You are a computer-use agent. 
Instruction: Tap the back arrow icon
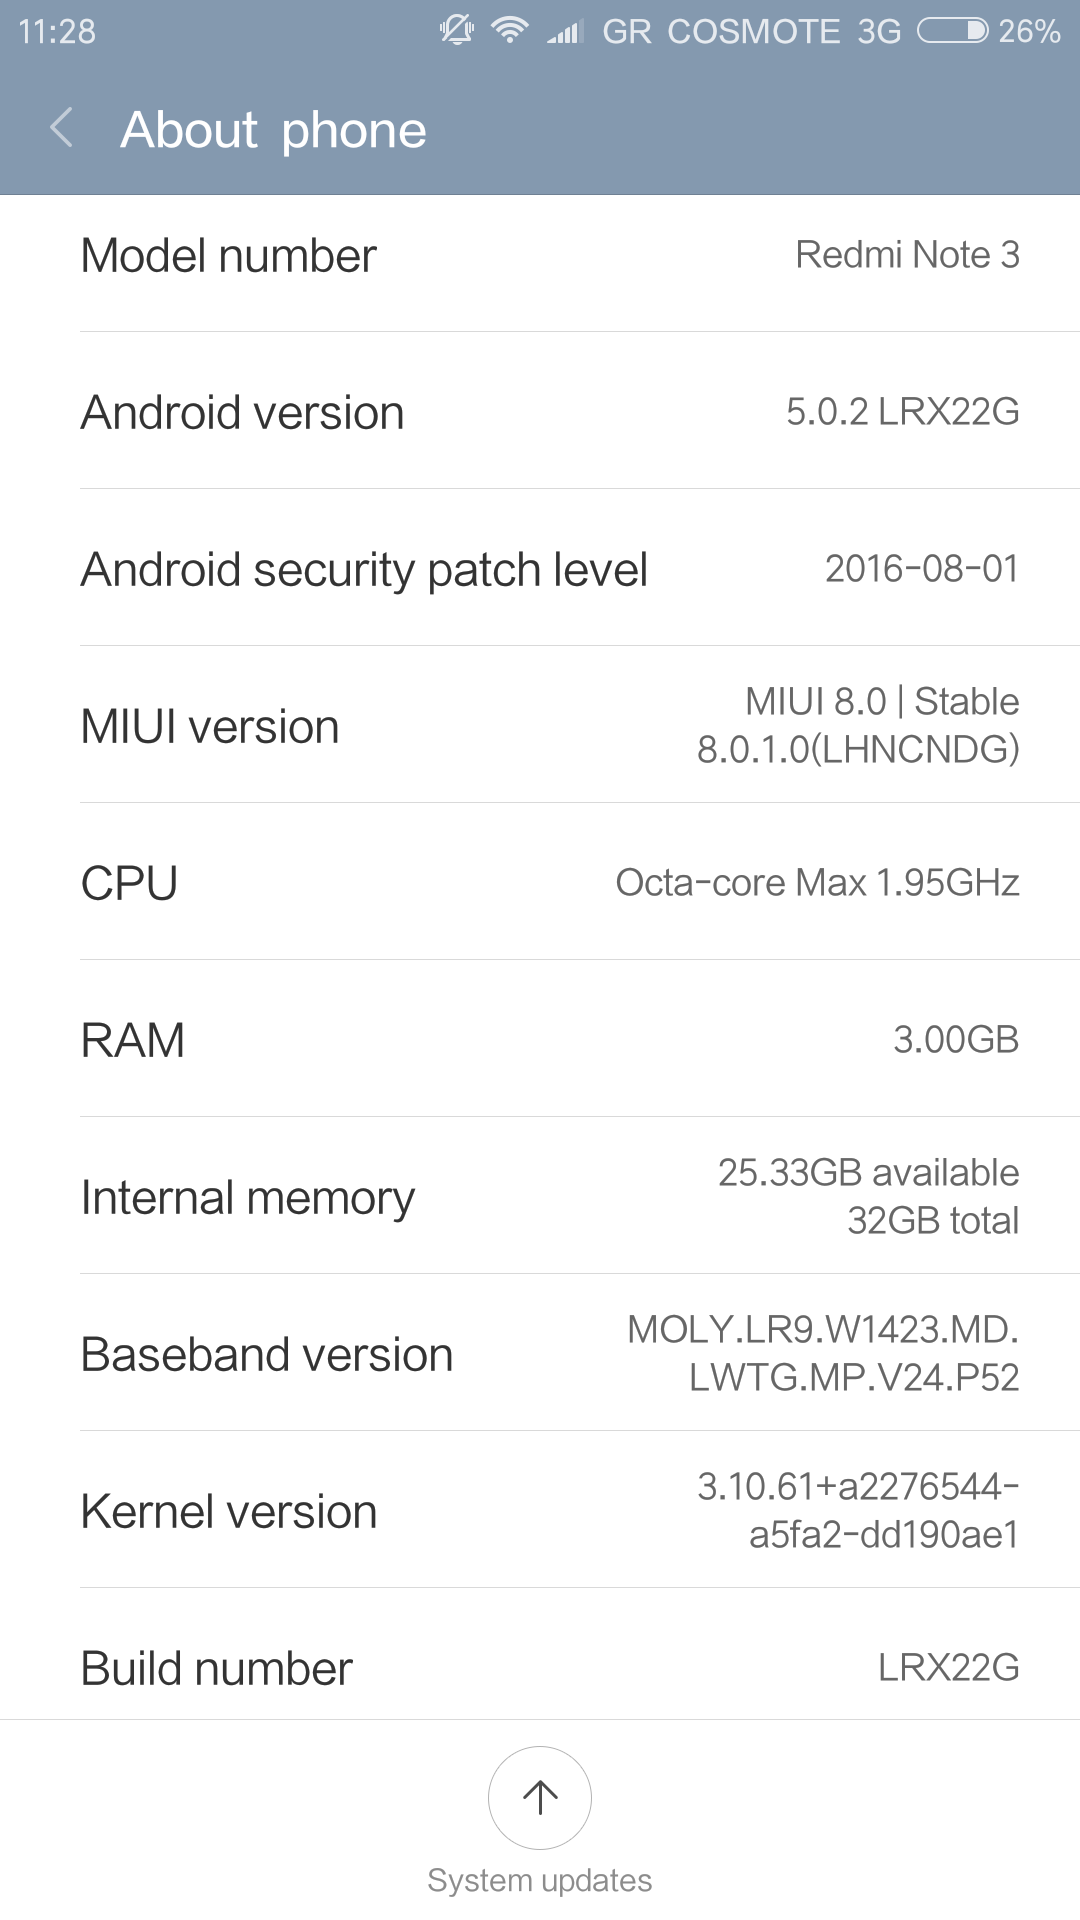(62, 129)
